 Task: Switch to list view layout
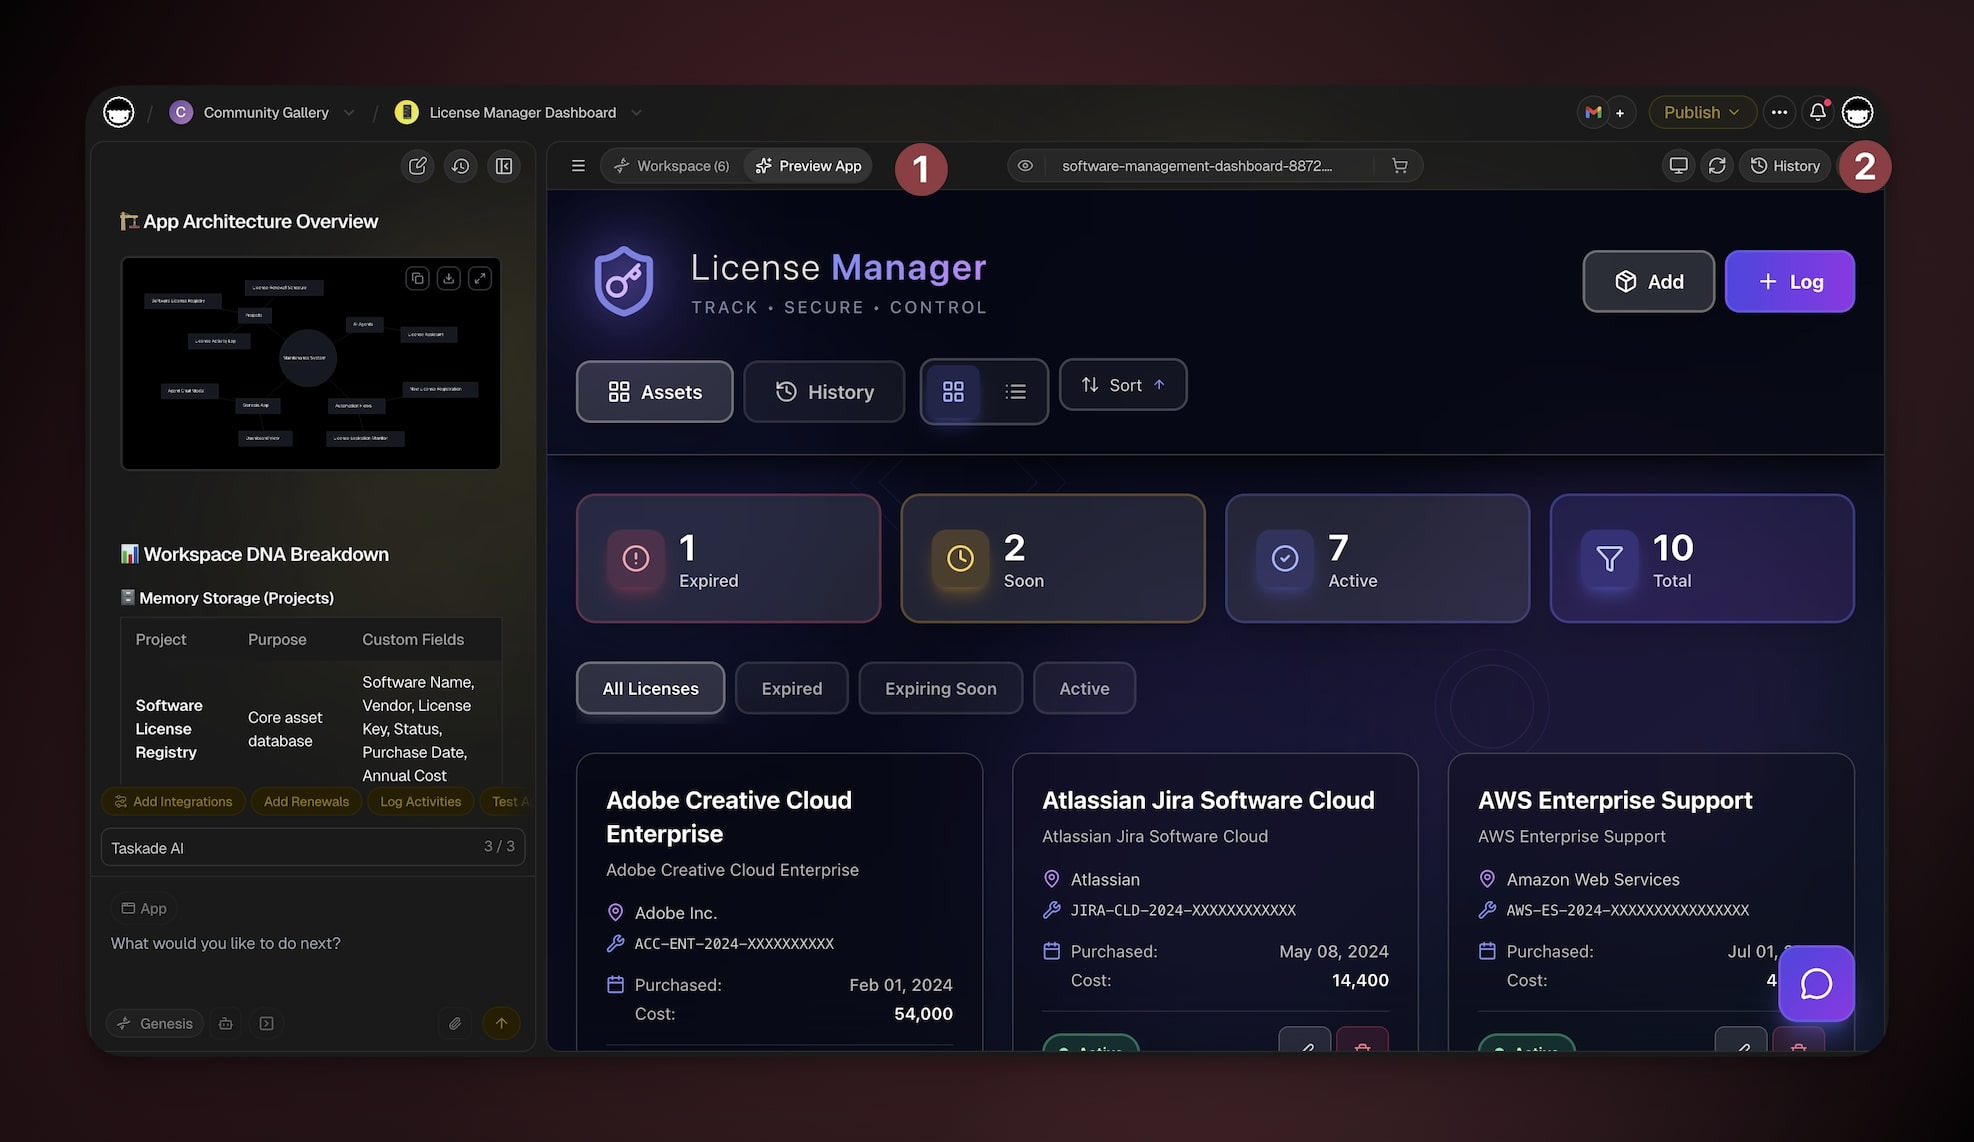click(1015, 392)
